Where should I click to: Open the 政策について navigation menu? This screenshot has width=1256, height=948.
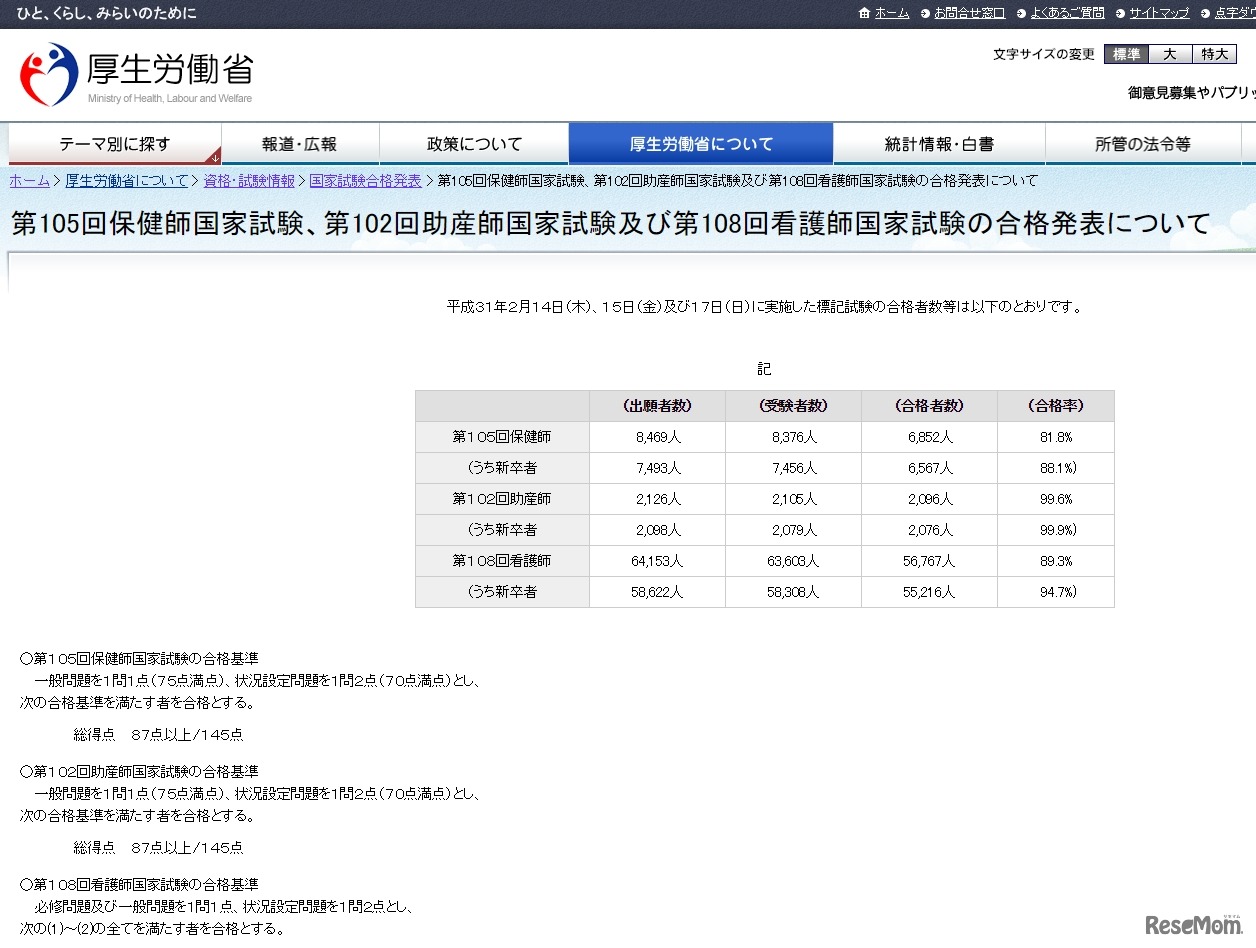coord(473,143)
